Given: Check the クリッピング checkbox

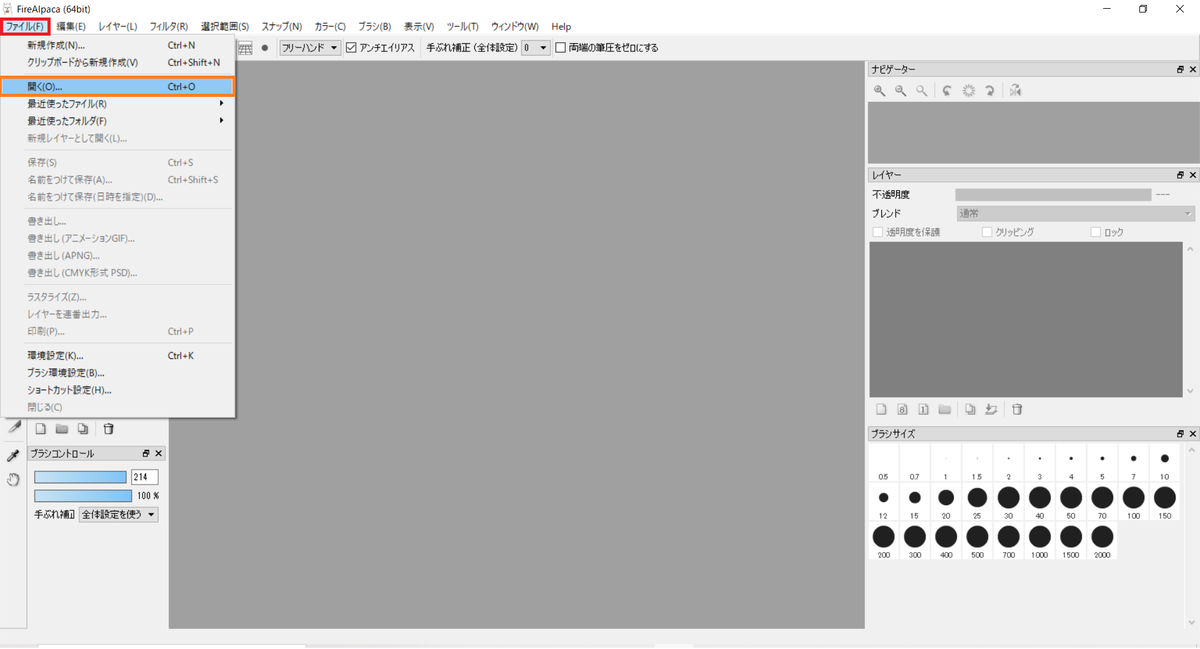Looking at the screenshot, I should pos(987,232).
